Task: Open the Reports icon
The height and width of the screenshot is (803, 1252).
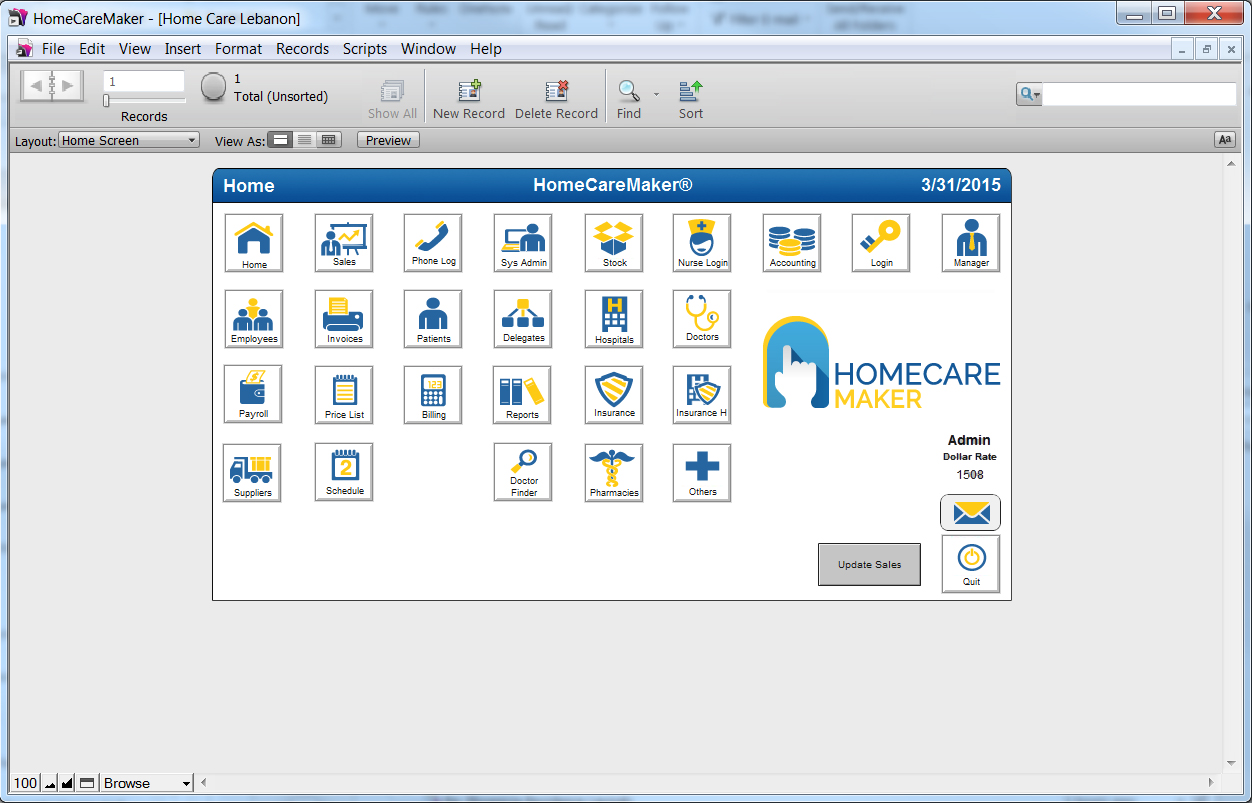Action: (x=522, y=394)
